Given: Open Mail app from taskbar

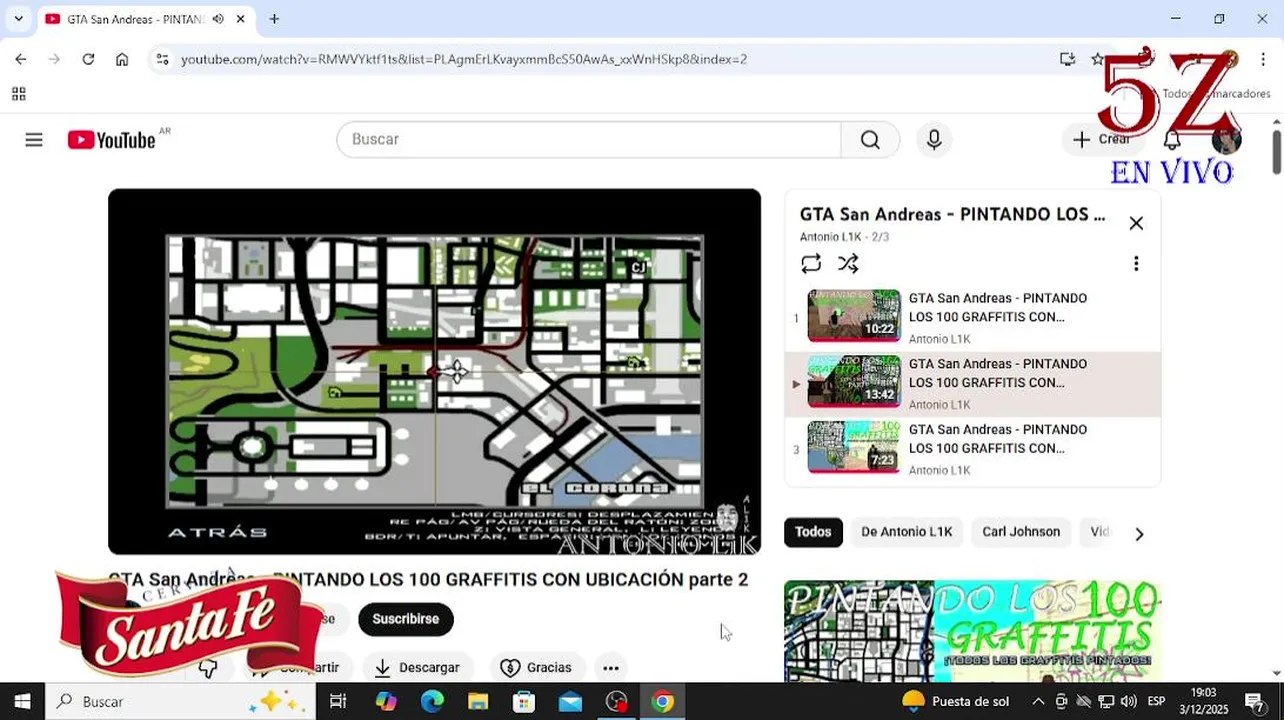Looking at the screenshot, I should [570, 701].
